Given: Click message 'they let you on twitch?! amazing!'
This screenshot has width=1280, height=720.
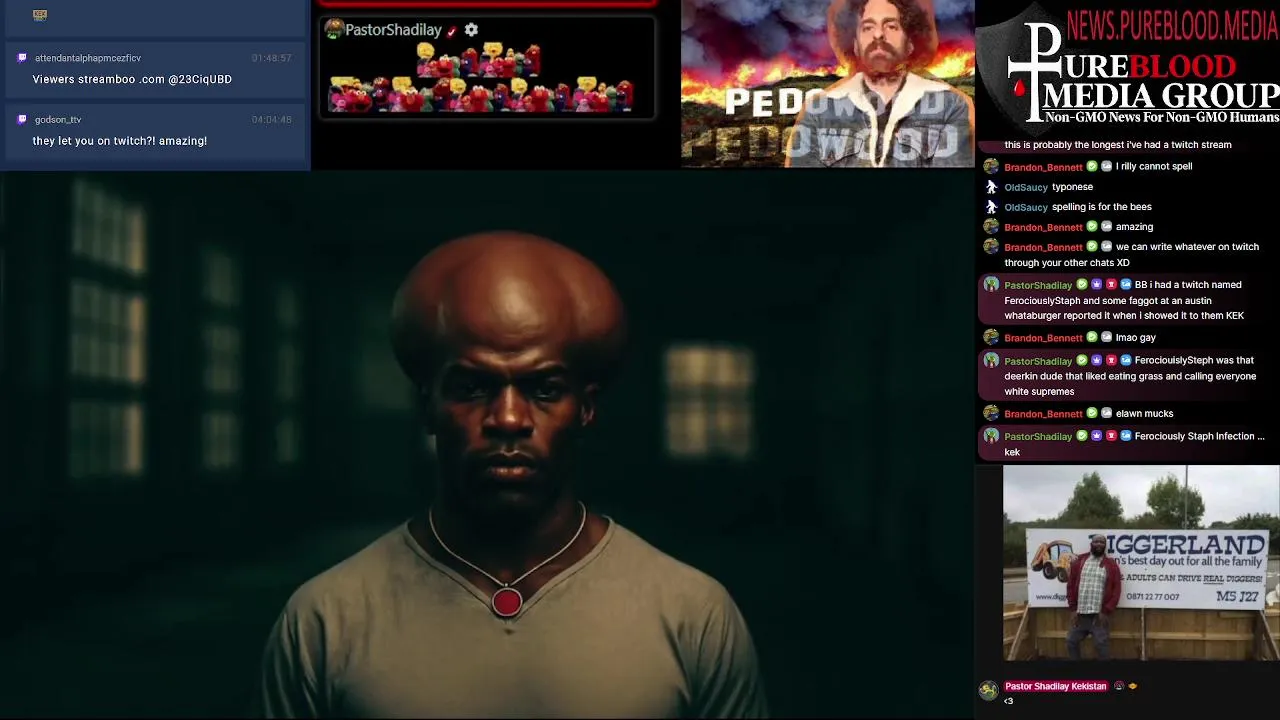Looking at the screenshot, I should [x=120, y=141].
